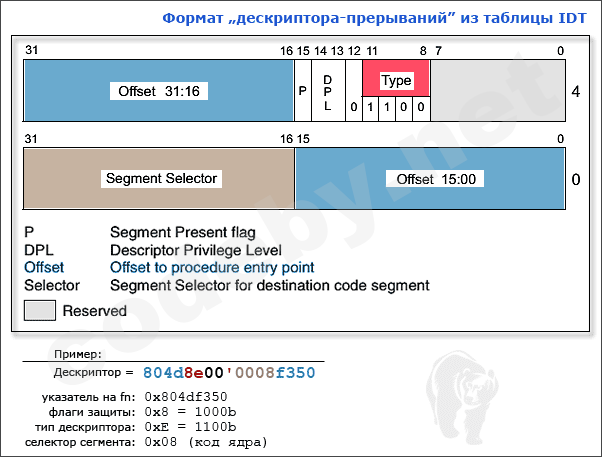This screenshot has height=457, width=602.
Task: Click the 'флаги защиты:' label
Action: pos(92,412)
